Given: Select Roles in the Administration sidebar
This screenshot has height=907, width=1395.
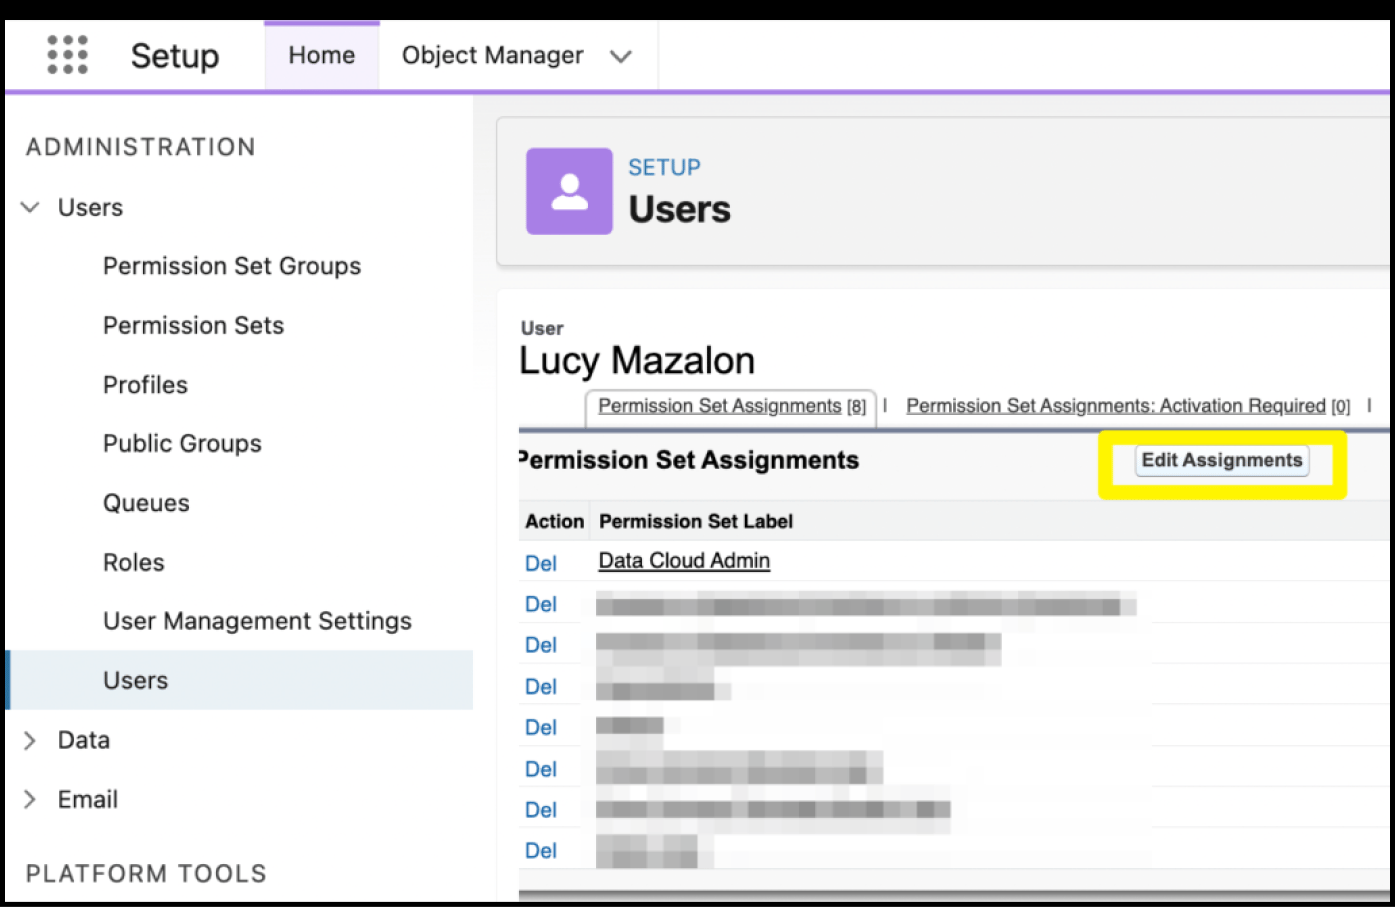Looking at the screenshot, I should point(133,562).
